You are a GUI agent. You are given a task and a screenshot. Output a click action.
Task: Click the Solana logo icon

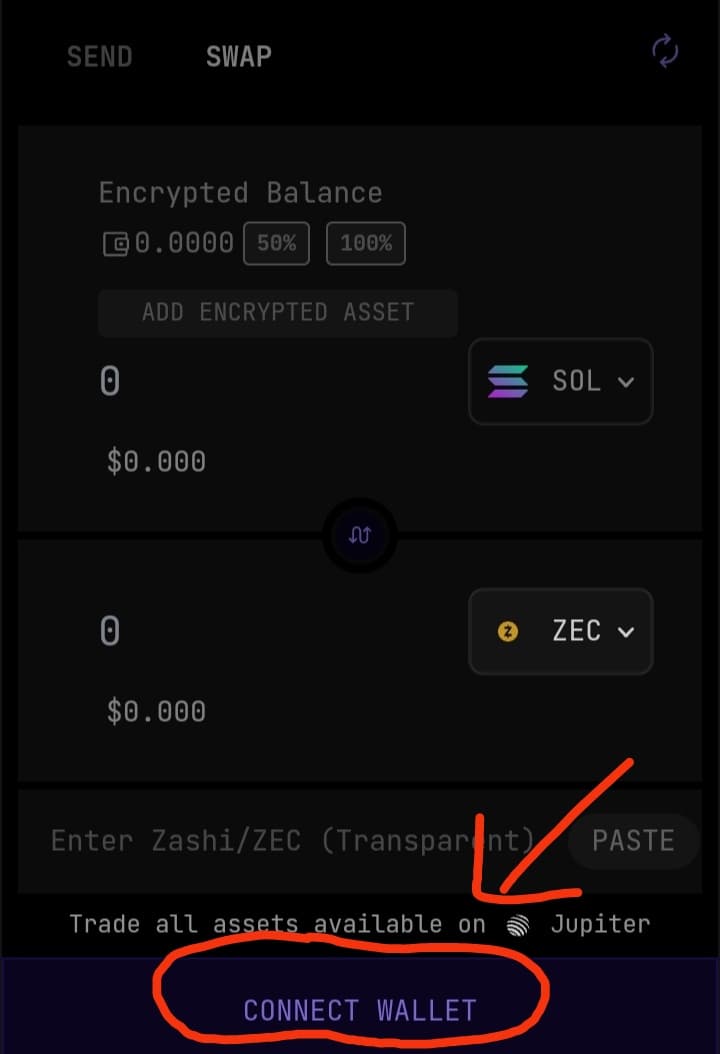[508, 381]
